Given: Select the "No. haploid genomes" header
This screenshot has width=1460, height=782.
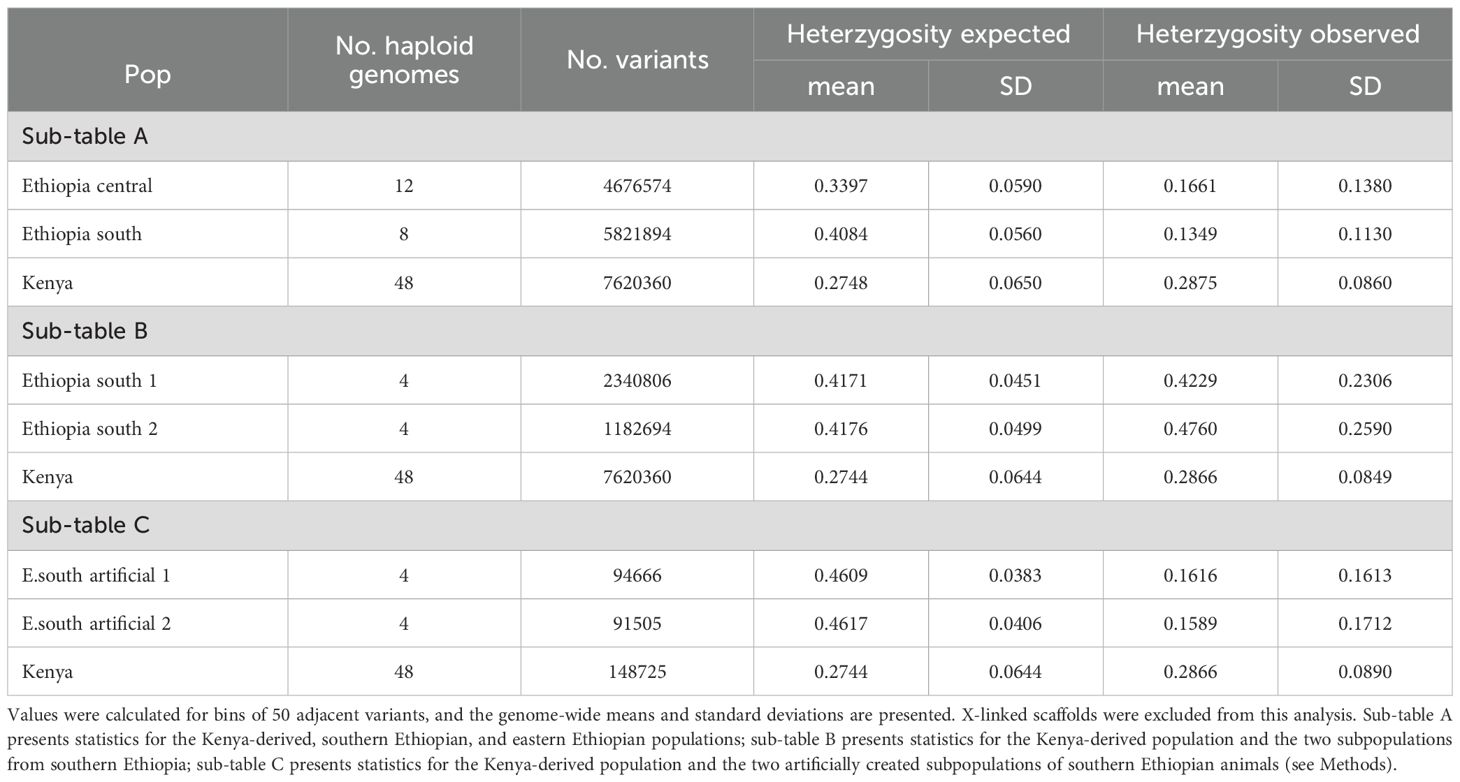Looking at the screenshot, I should tap(404, 60).
